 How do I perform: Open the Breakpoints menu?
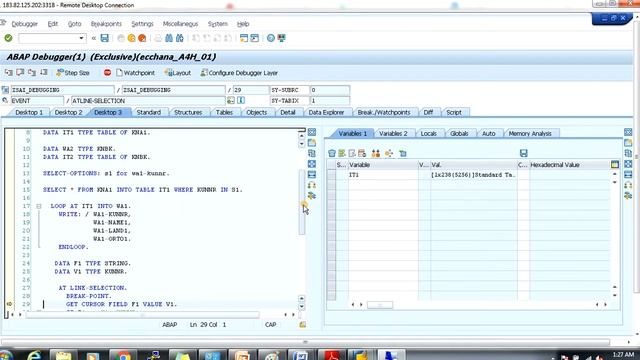tap(106, 24)
